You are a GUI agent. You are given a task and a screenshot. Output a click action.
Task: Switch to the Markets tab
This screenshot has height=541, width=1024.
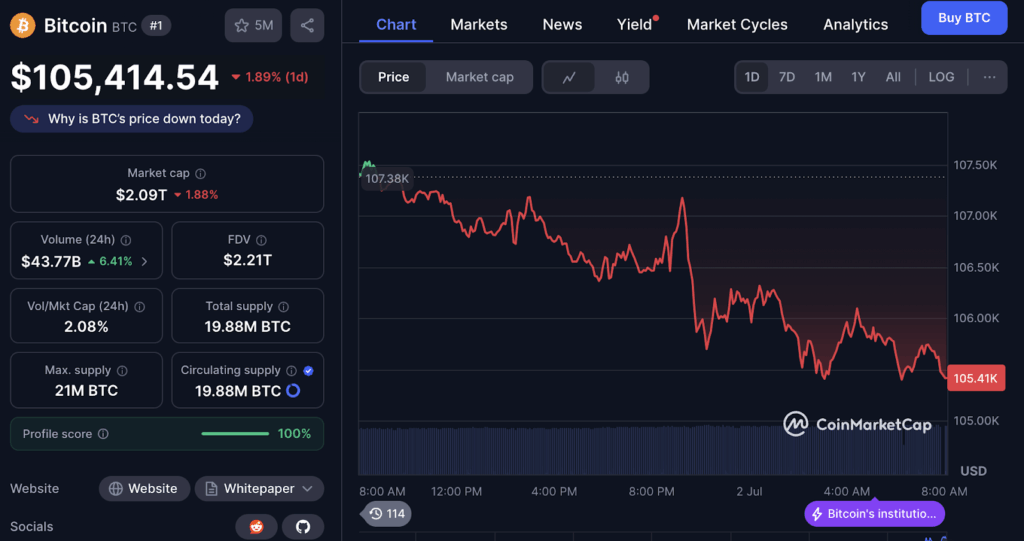(479, 24)
